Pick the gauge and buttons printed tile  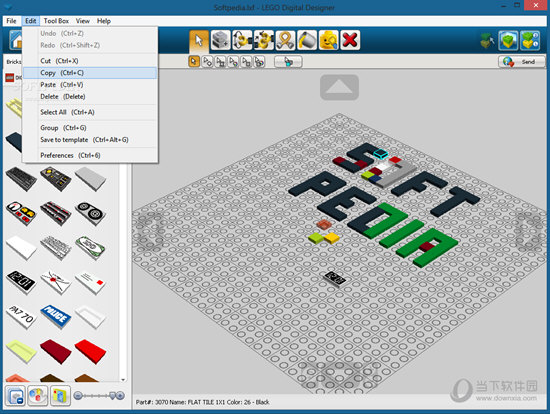21,213
